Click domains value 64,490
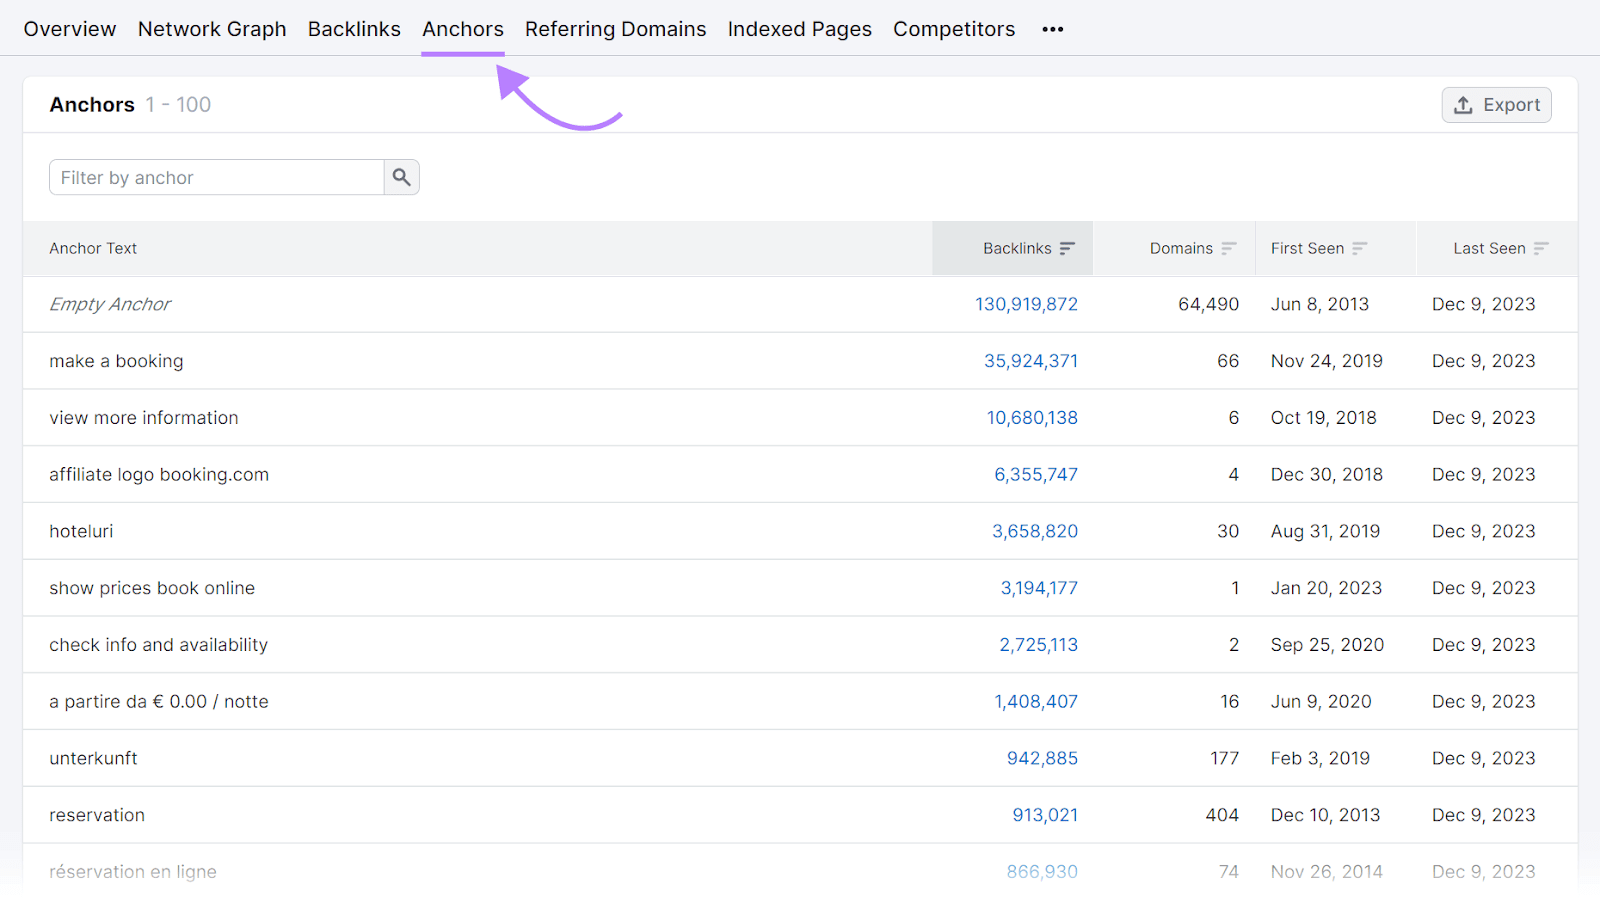The height and width of the screenshot is (903, 1600). (1208, 304)
